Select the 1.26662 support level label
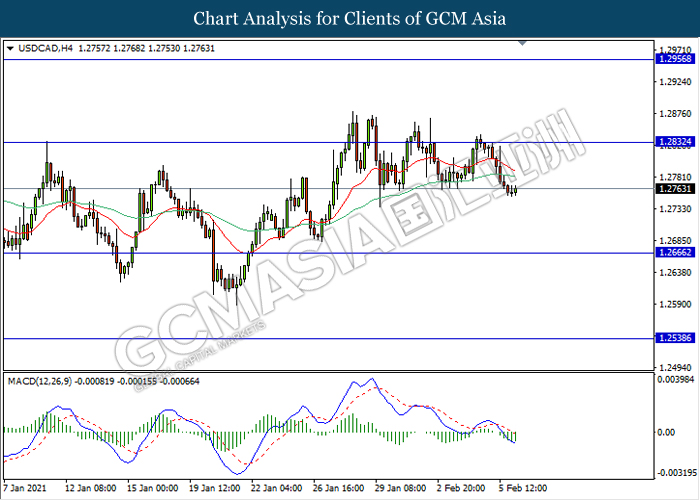Image resolution: width=700 pixels, height=500 pixels. [x=675, y=253]
